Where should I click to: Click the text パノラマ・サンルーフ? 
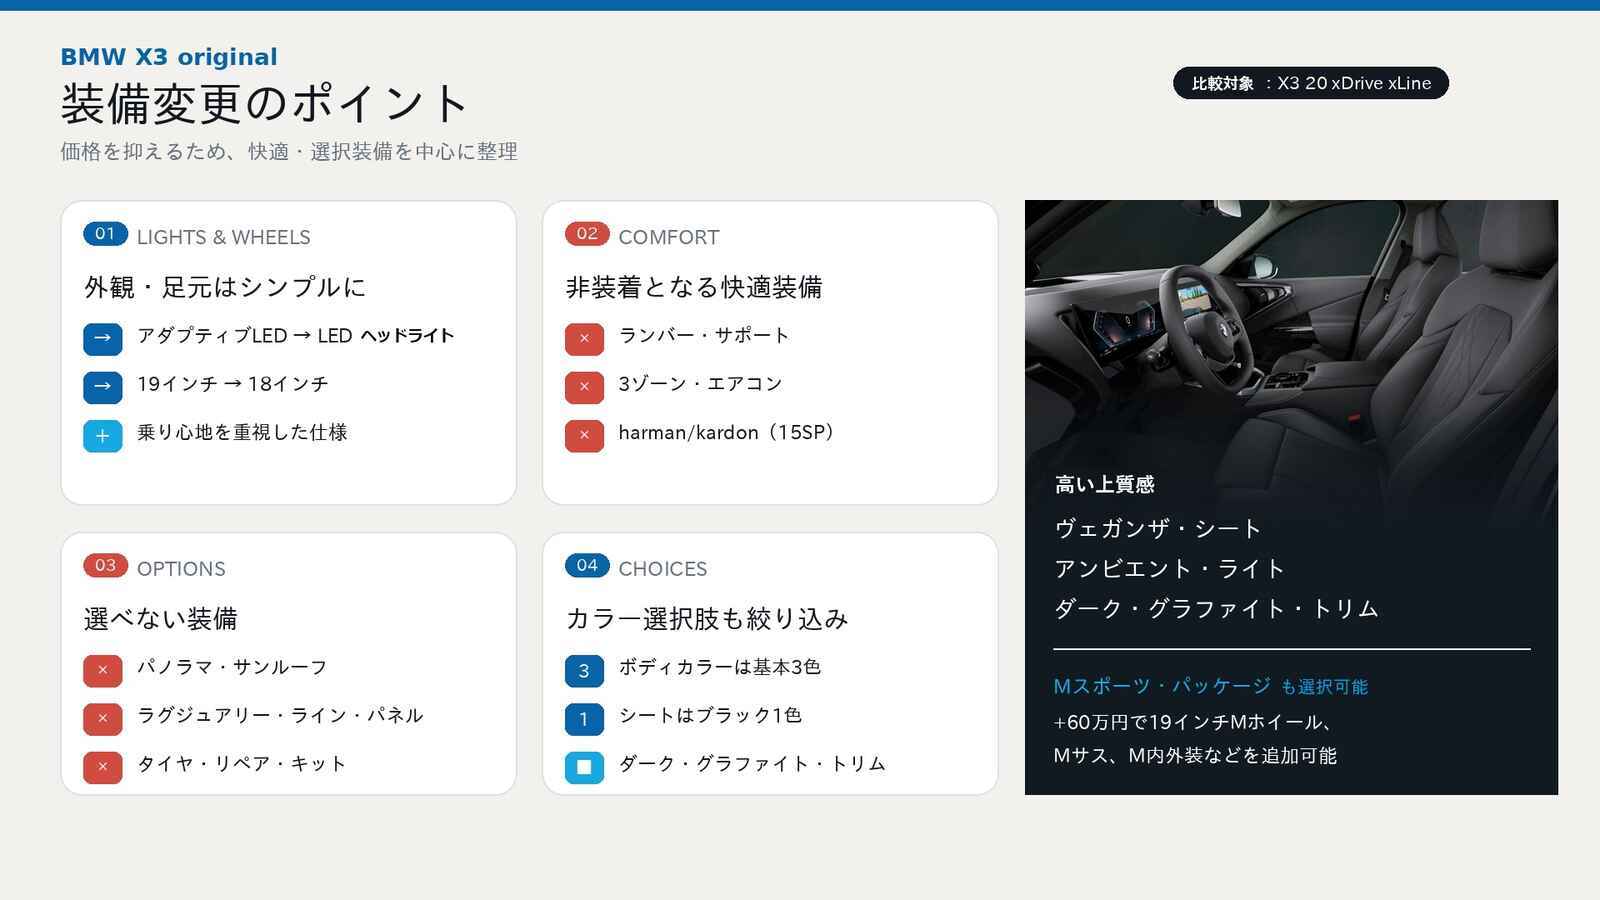coord(232,667)
